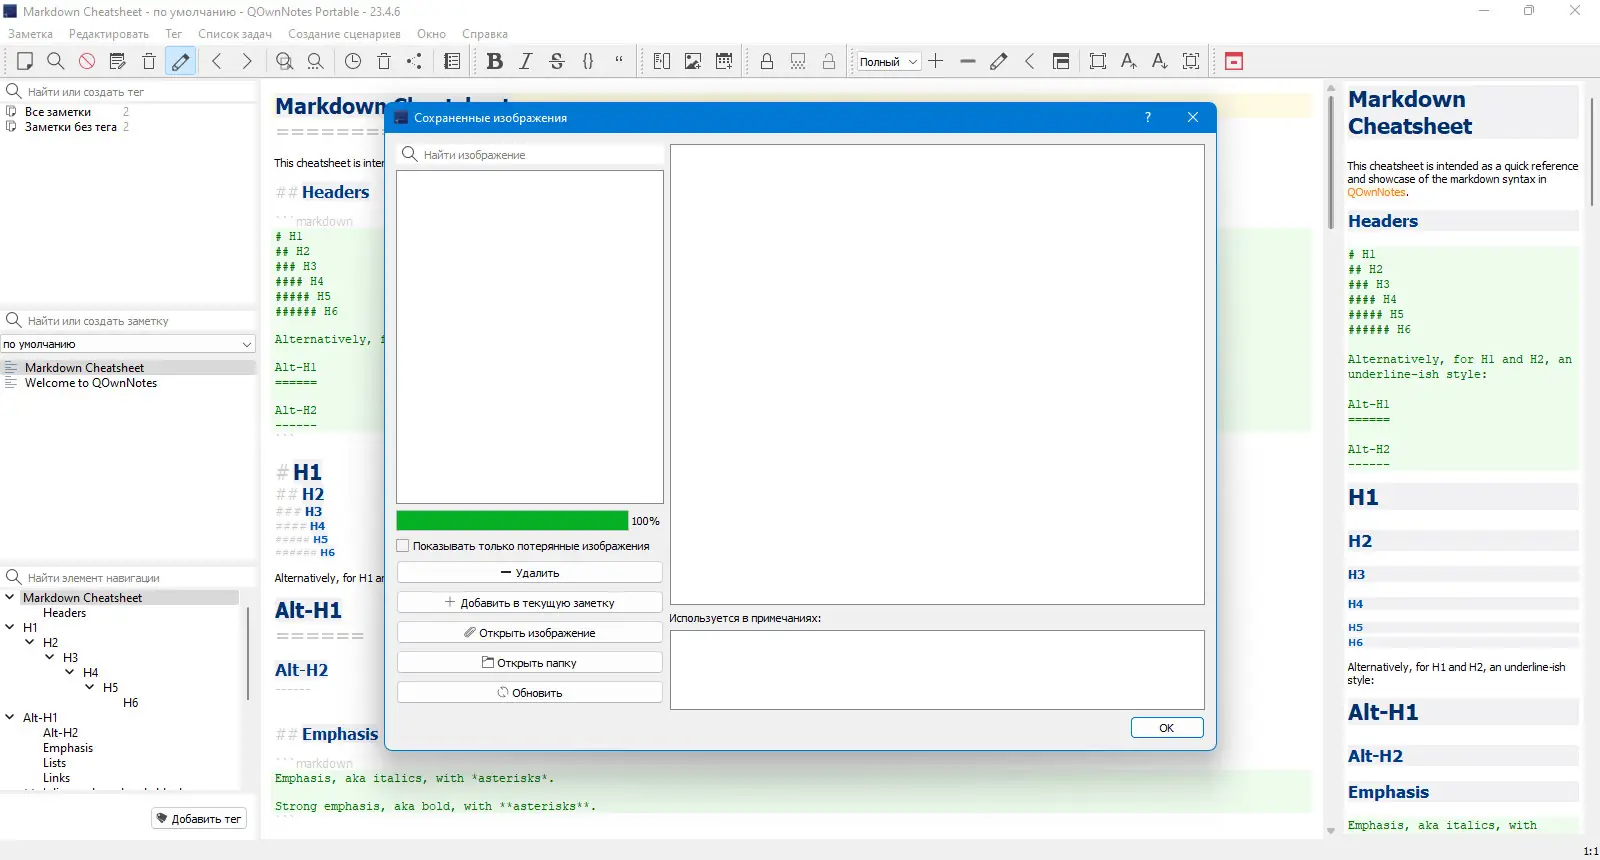The width and height of the screenshot is (1600, 860).
Task: Apply bold formatting with B icon
Action: (x=494, y=61)
